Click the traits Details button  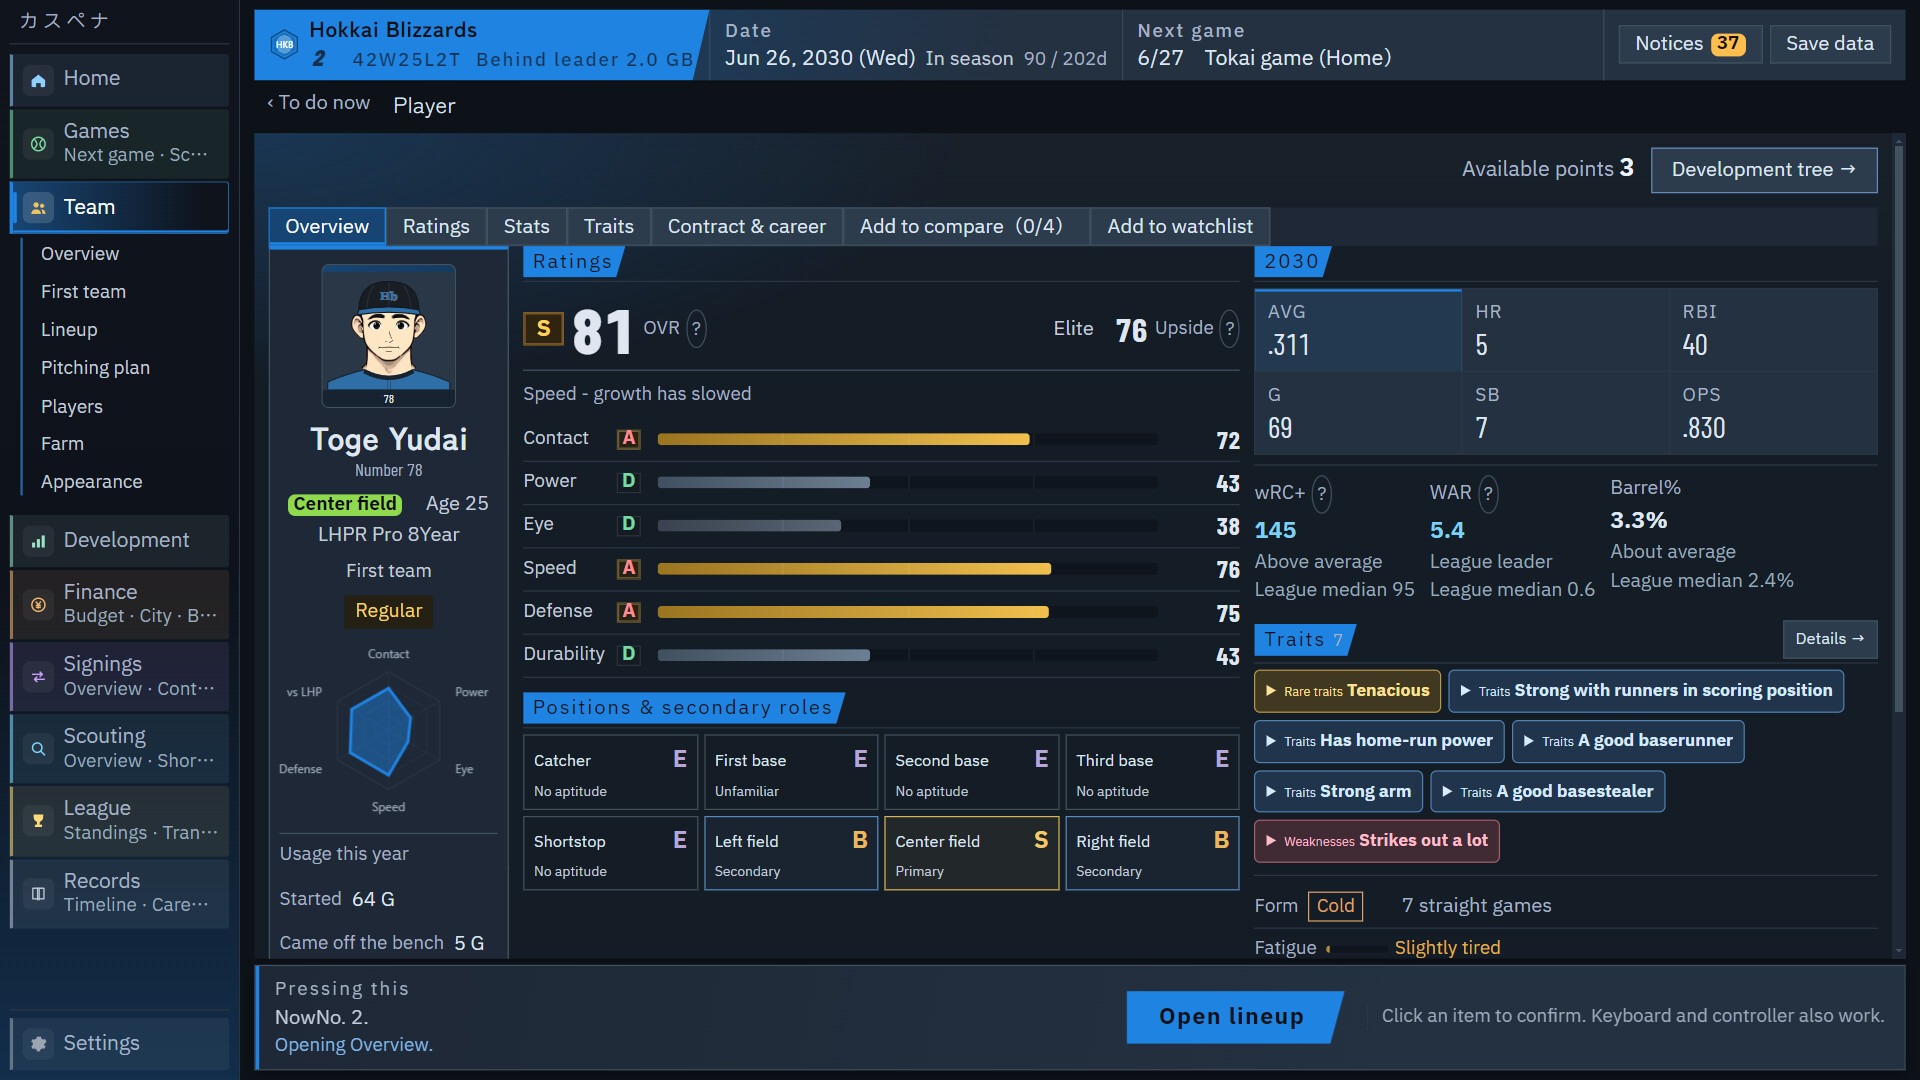1829,639
